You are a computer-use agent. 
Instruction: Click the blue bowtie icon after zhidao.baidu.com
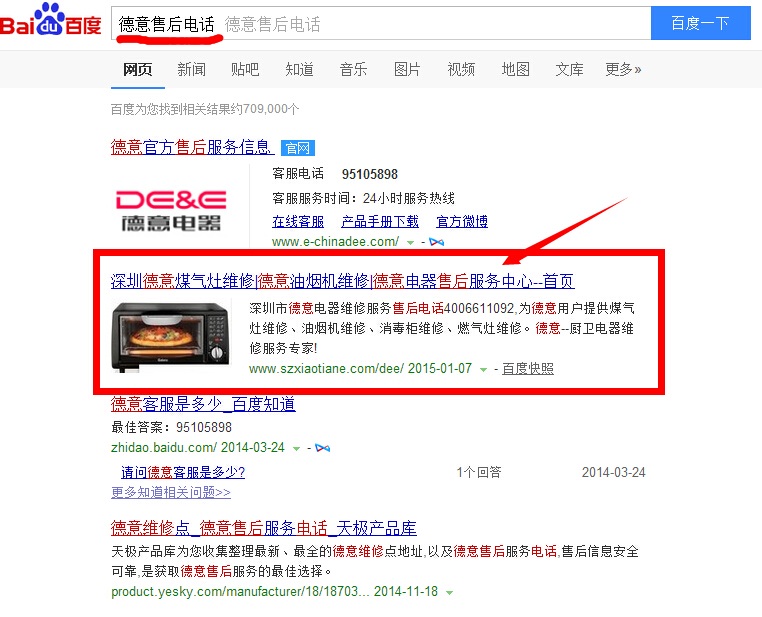[x=322, y=448]
